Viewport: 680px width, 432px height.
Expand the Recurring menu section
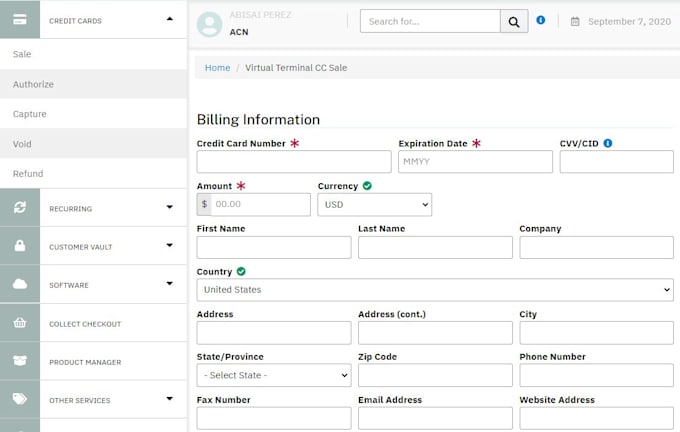tap(169, 208)
